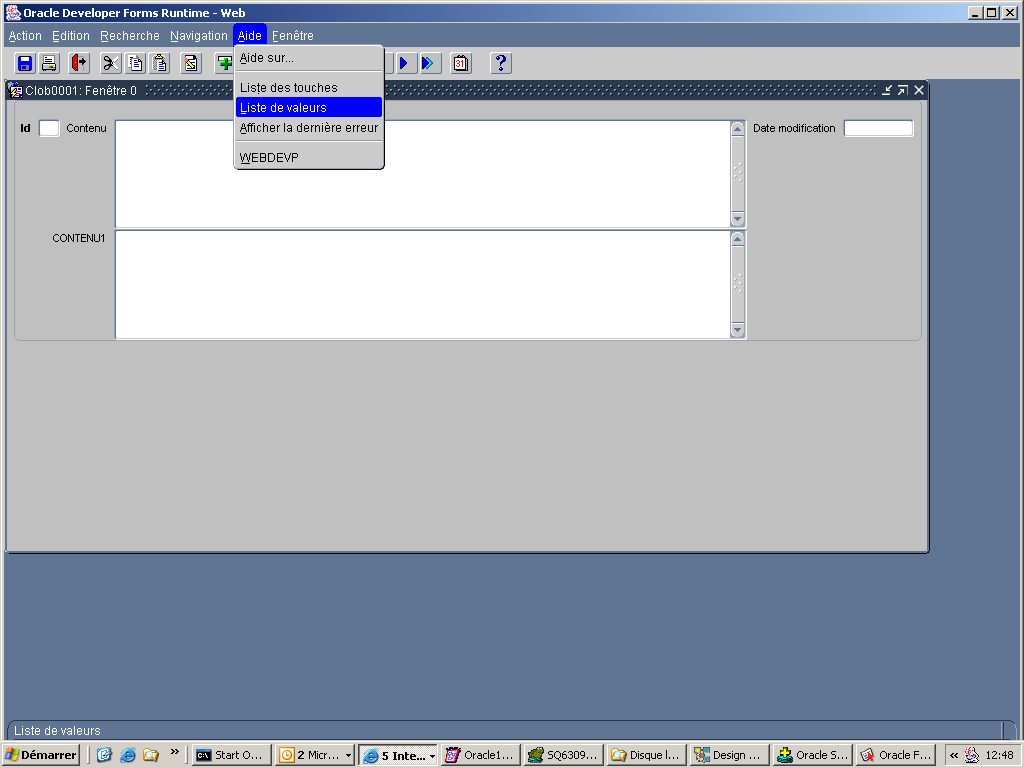Image resolution: width=1024 pixels, height=768 pixels.
Task: Close the open Aide menu
Action: click(x=249, y=36)
